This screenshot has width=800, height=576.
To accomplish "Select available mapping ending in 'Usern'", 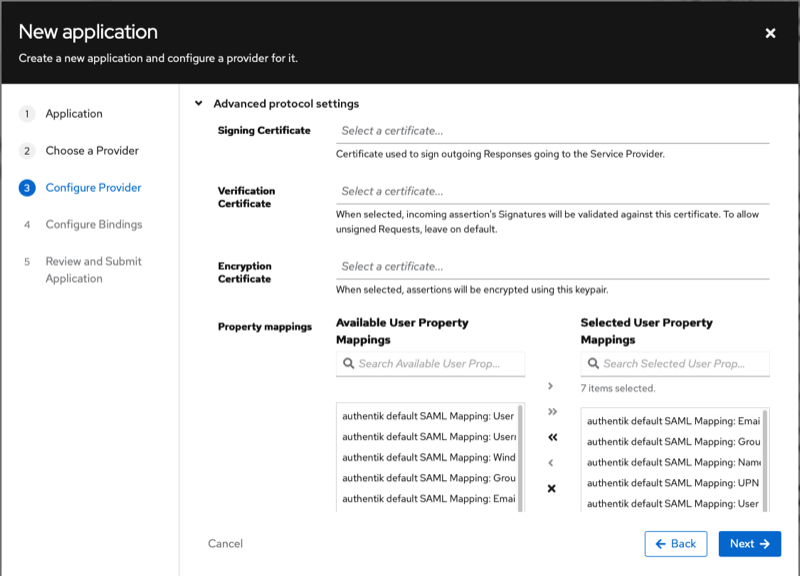I will tap(428, 437).
